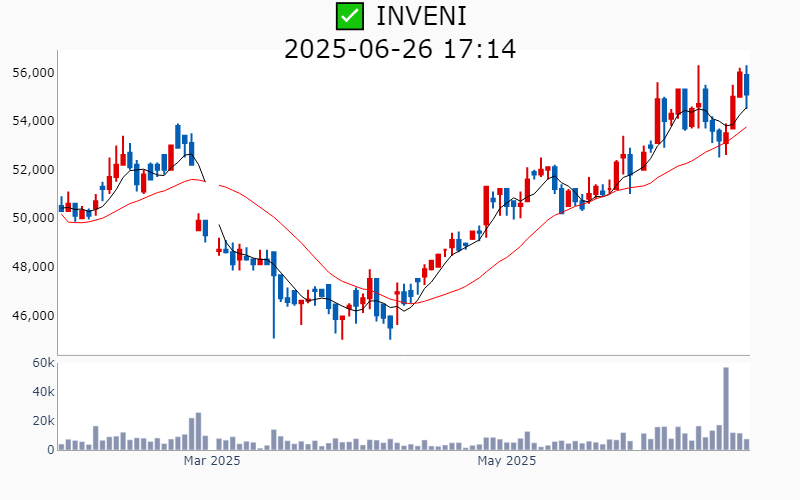
Task: Click the 20k volume axis label
Action: pyautogui.click(x=43, y=421)
